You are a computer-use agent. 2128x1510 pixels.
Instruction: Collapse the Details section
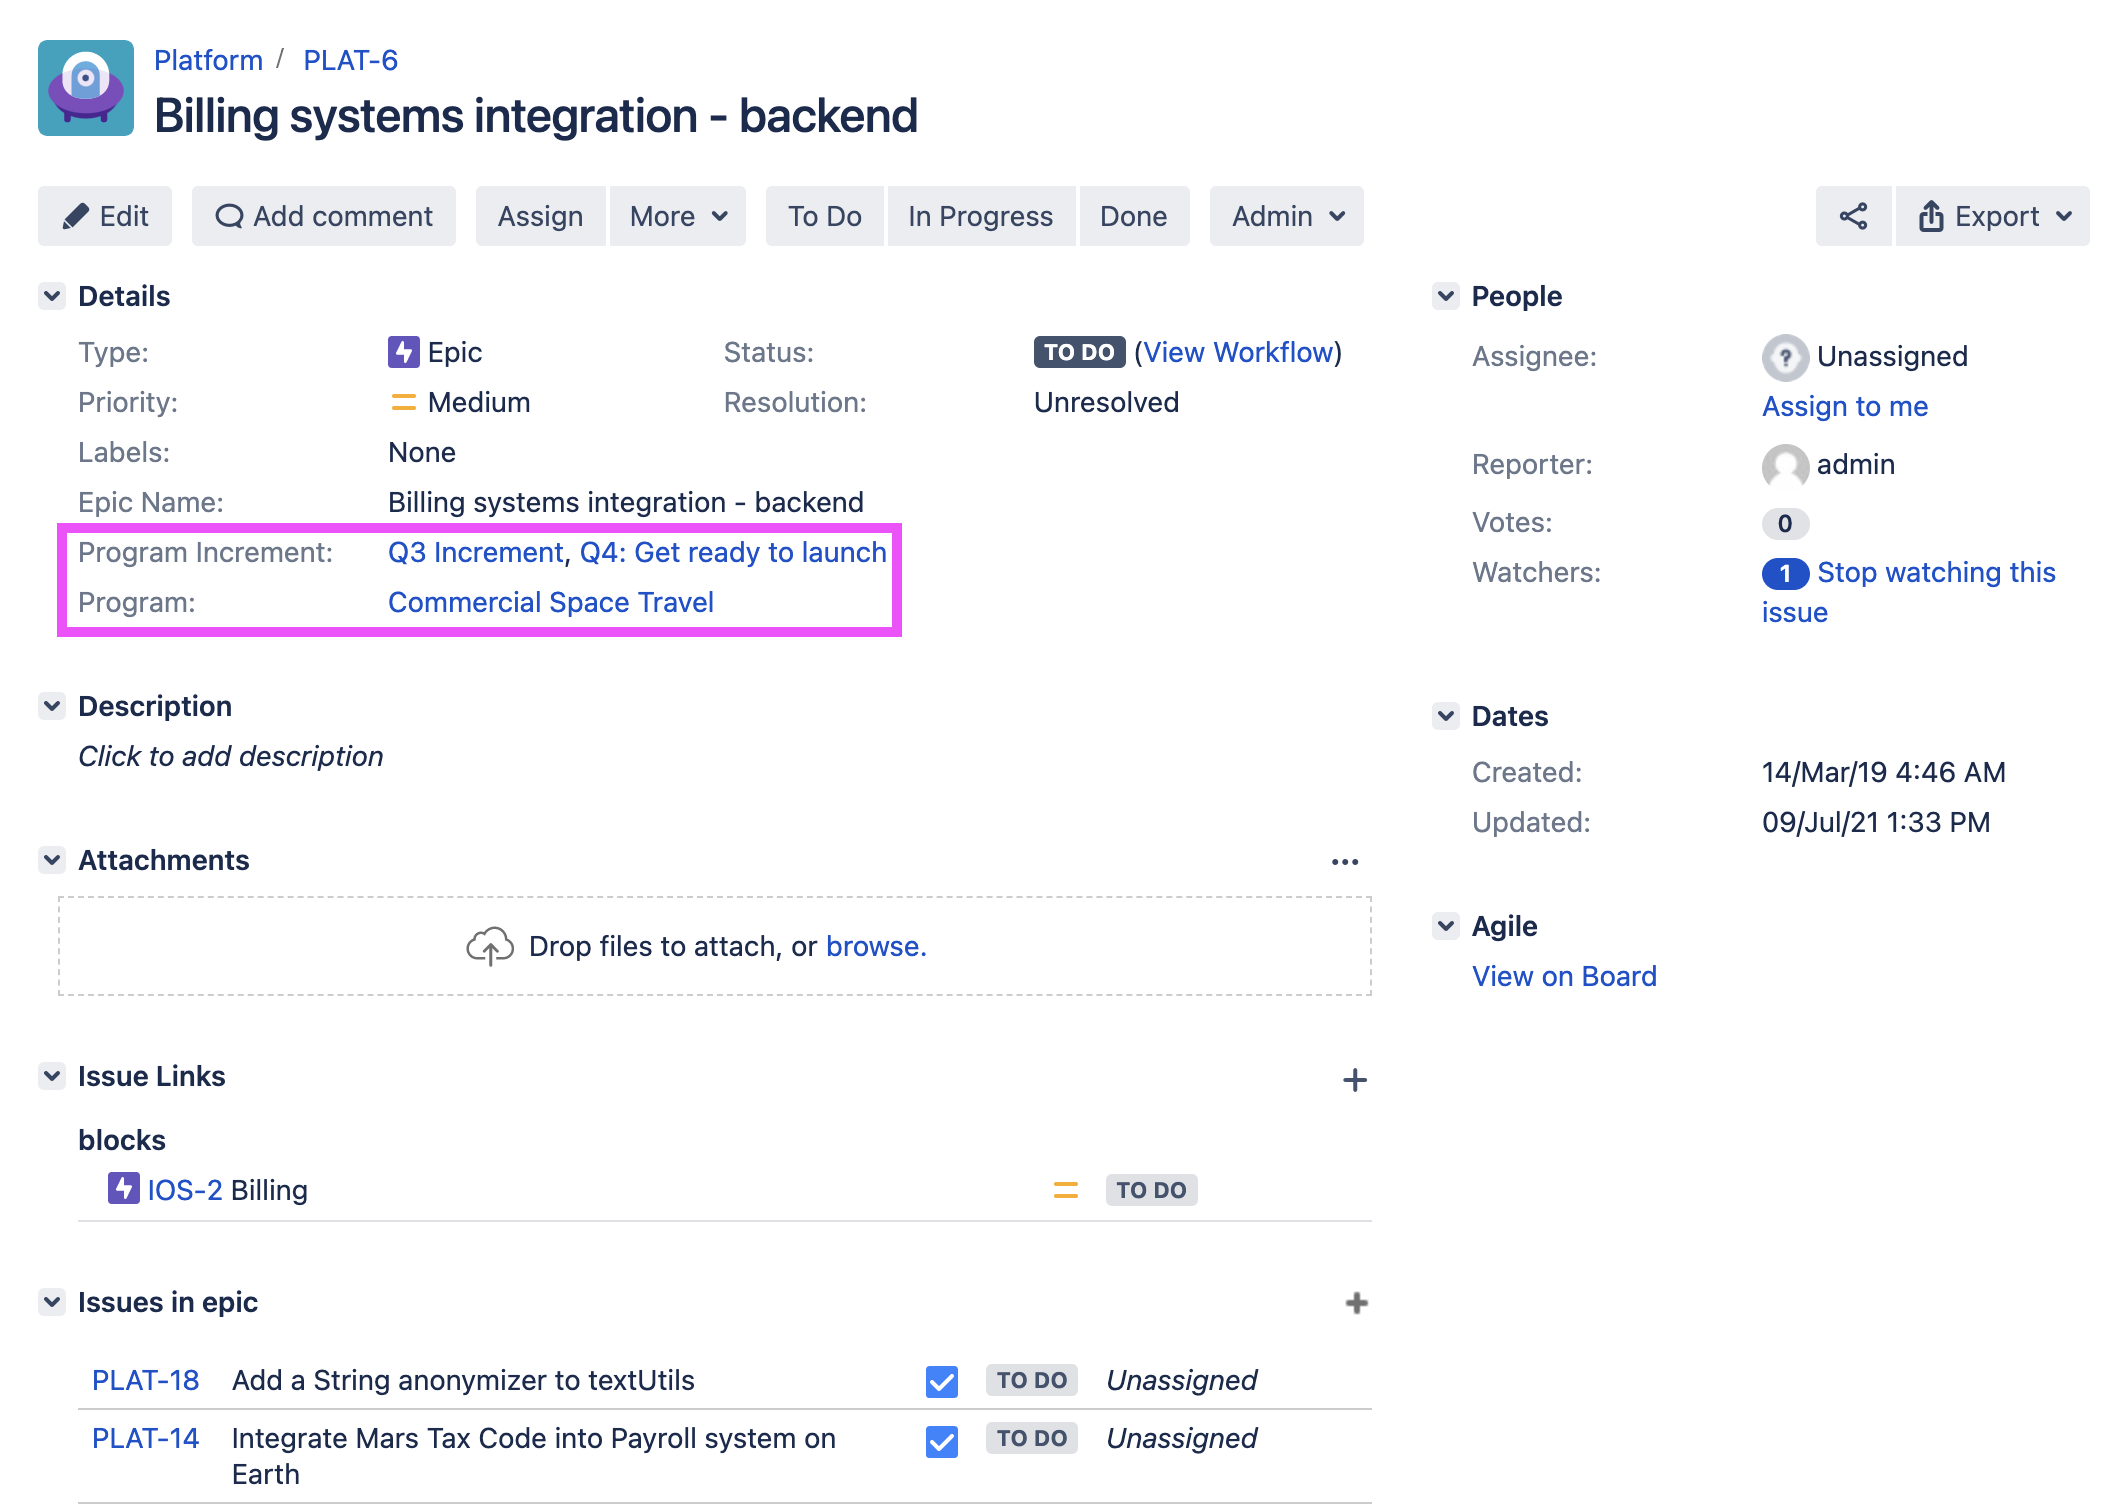52,296
